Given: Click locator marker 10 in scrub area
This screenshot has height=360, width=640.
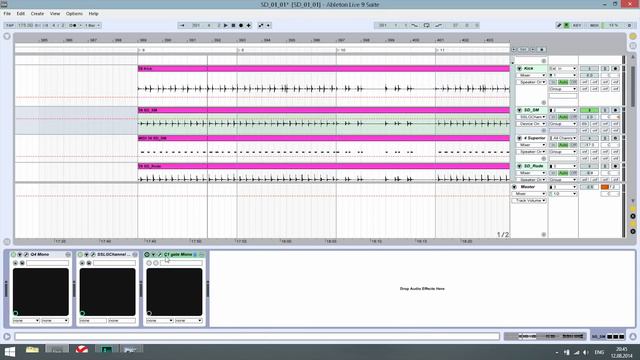Looking at the screenshot, I should click(340, 50).
